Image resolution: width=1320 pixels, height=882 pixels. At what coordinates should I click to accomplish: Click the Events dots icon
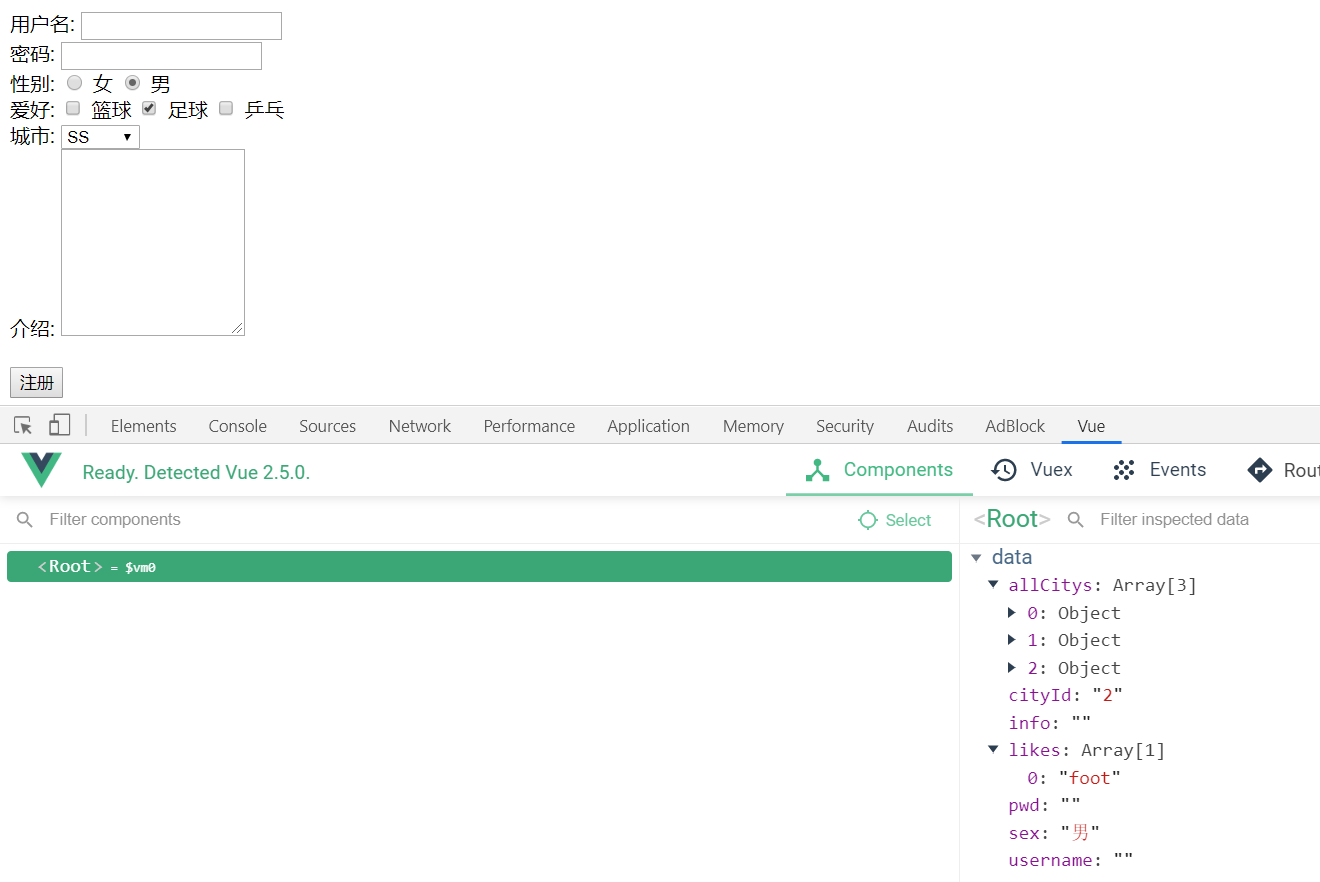(x=1124, y=470)
